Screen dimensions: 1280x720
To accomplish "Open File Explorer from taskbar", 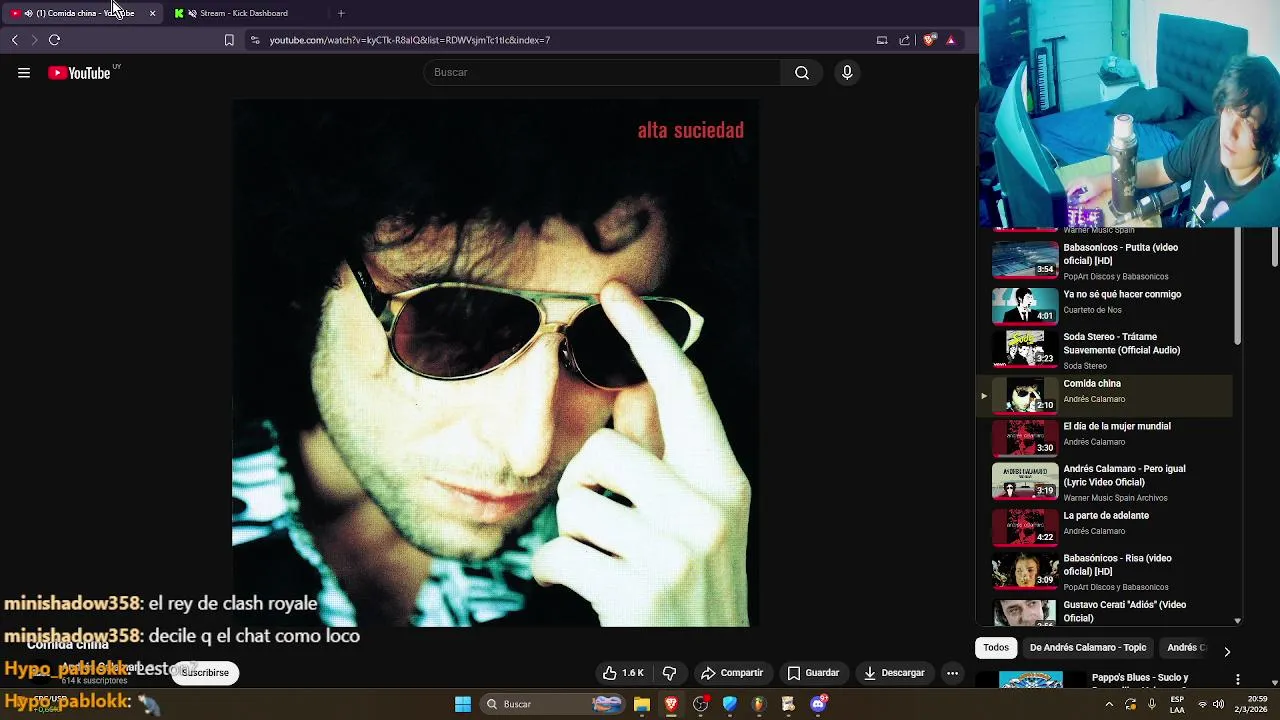I will point(642,704).
